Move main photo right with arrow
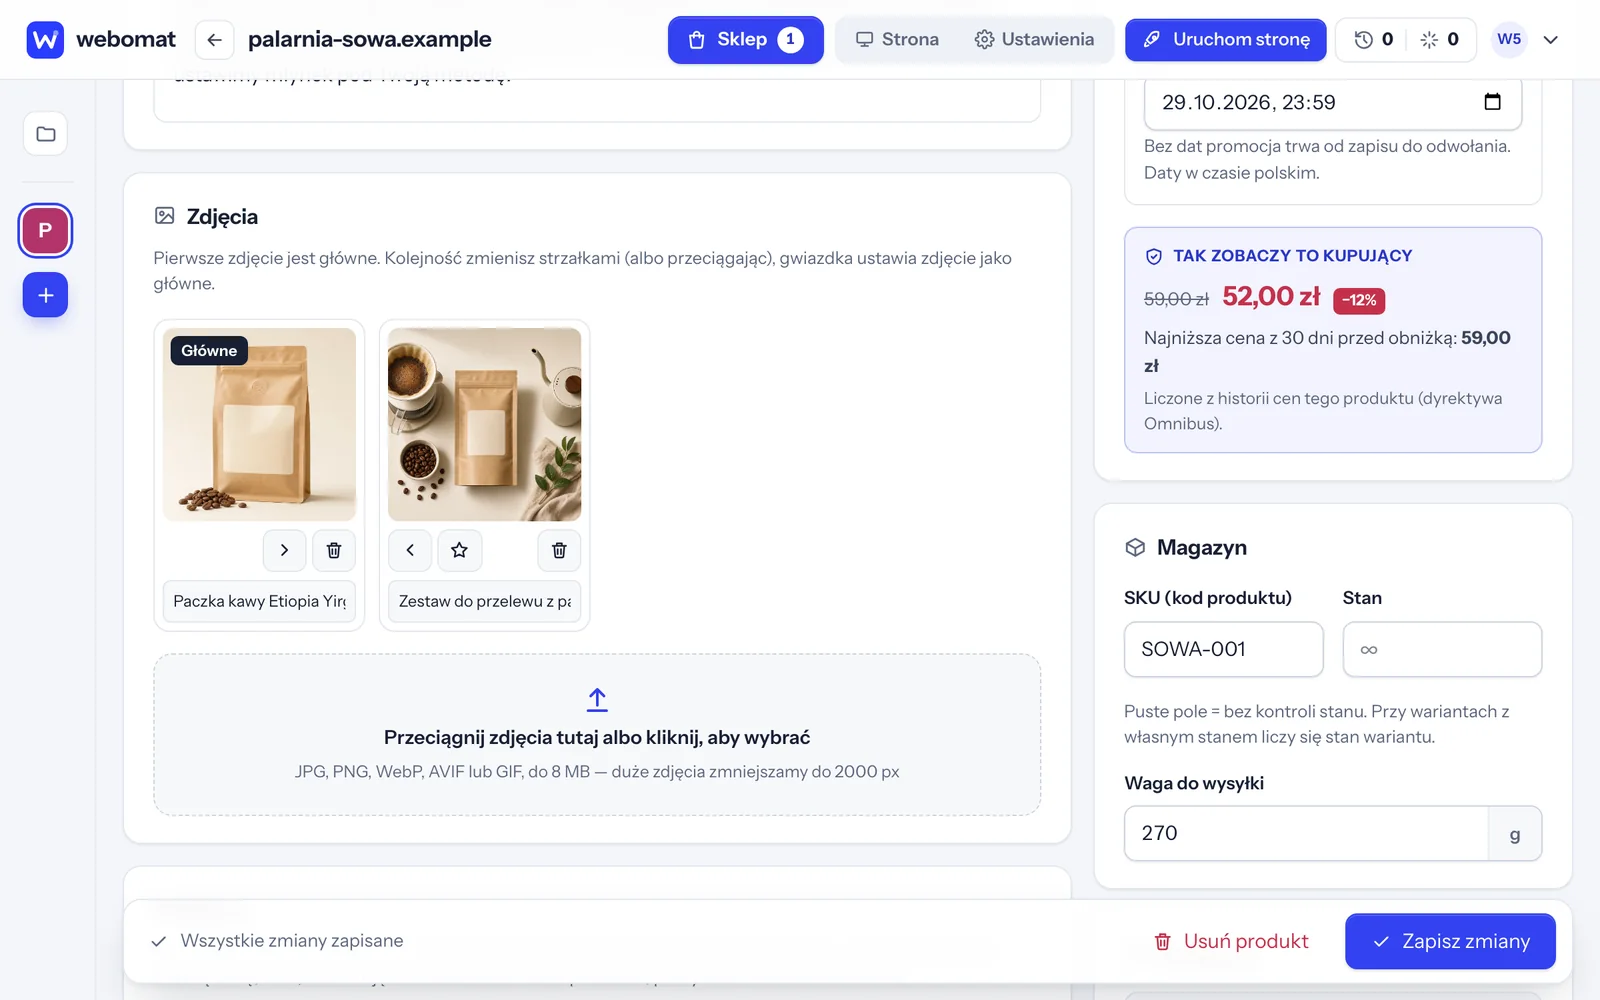 tap(284, 550)
